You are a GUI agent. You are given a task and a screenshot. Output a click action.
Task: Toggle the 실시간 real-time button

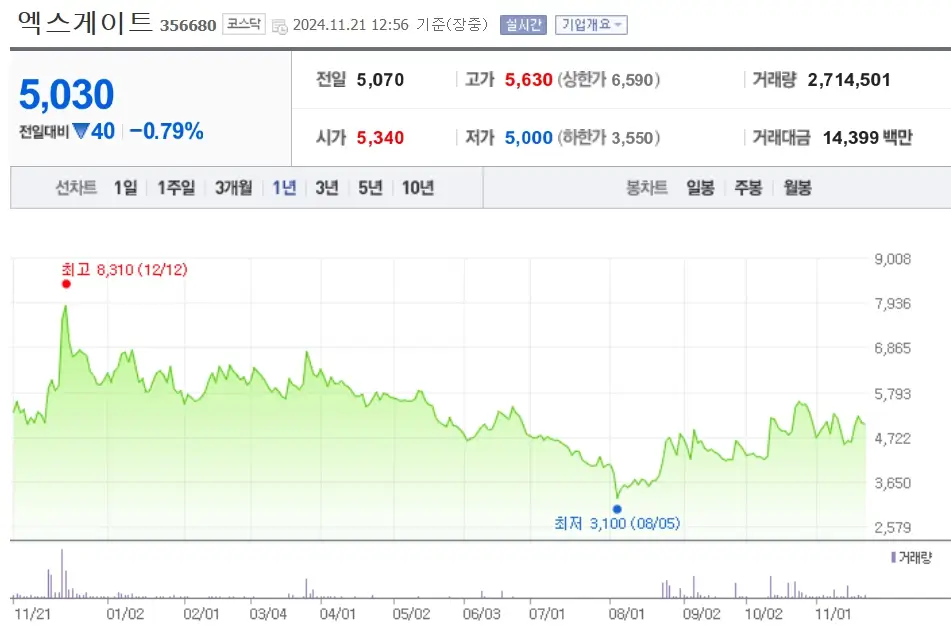tap(523, 25)
